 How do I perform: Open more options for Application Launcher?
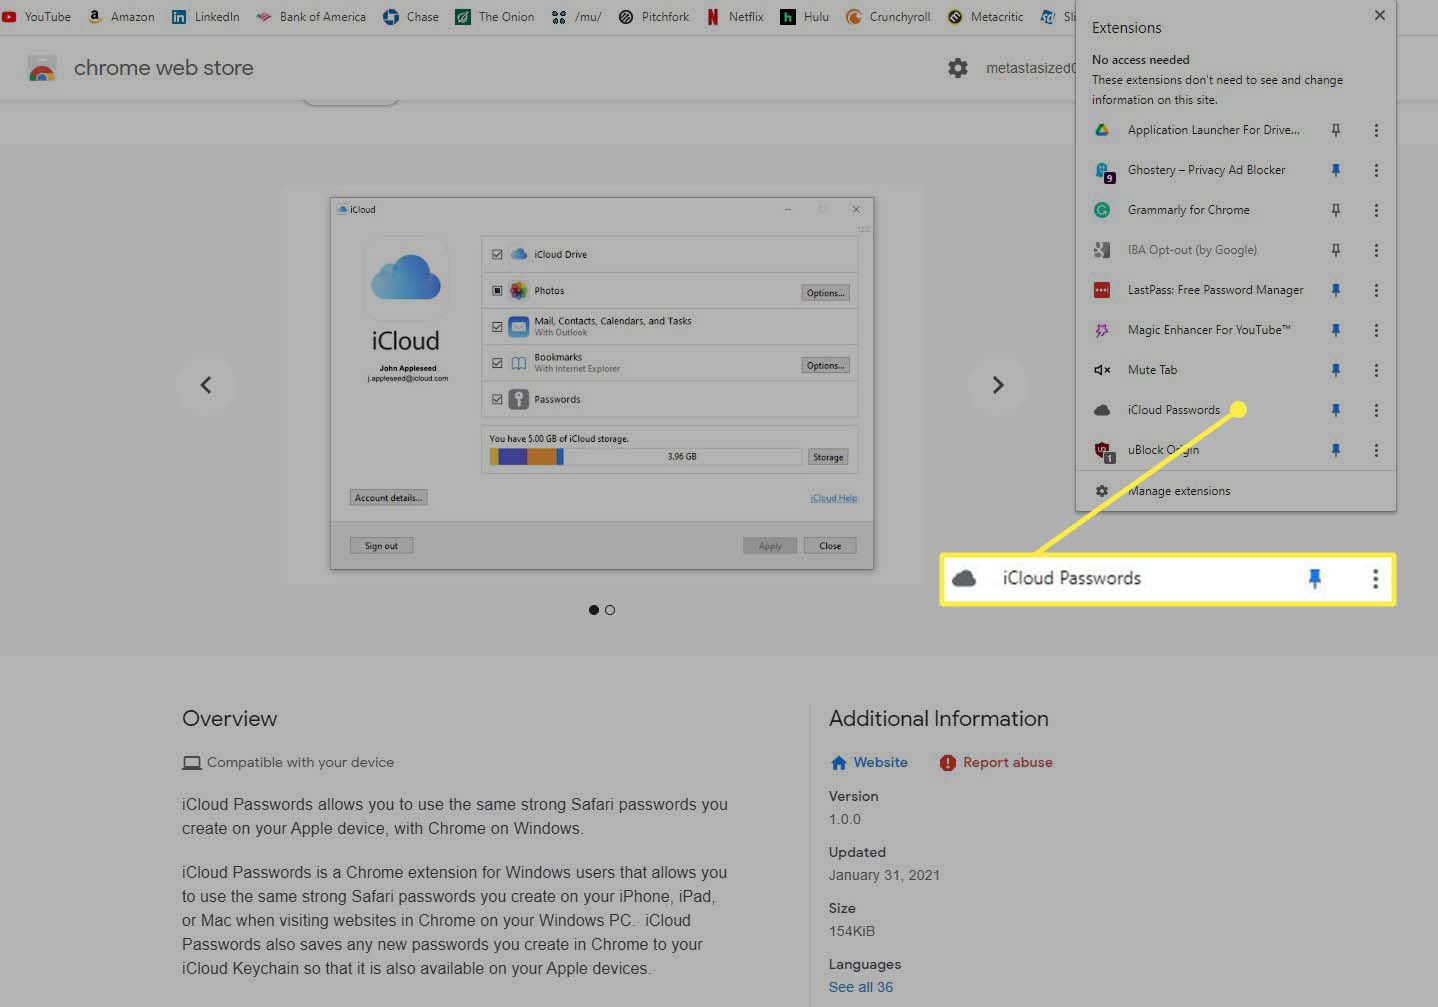[x=1376, y=130]
